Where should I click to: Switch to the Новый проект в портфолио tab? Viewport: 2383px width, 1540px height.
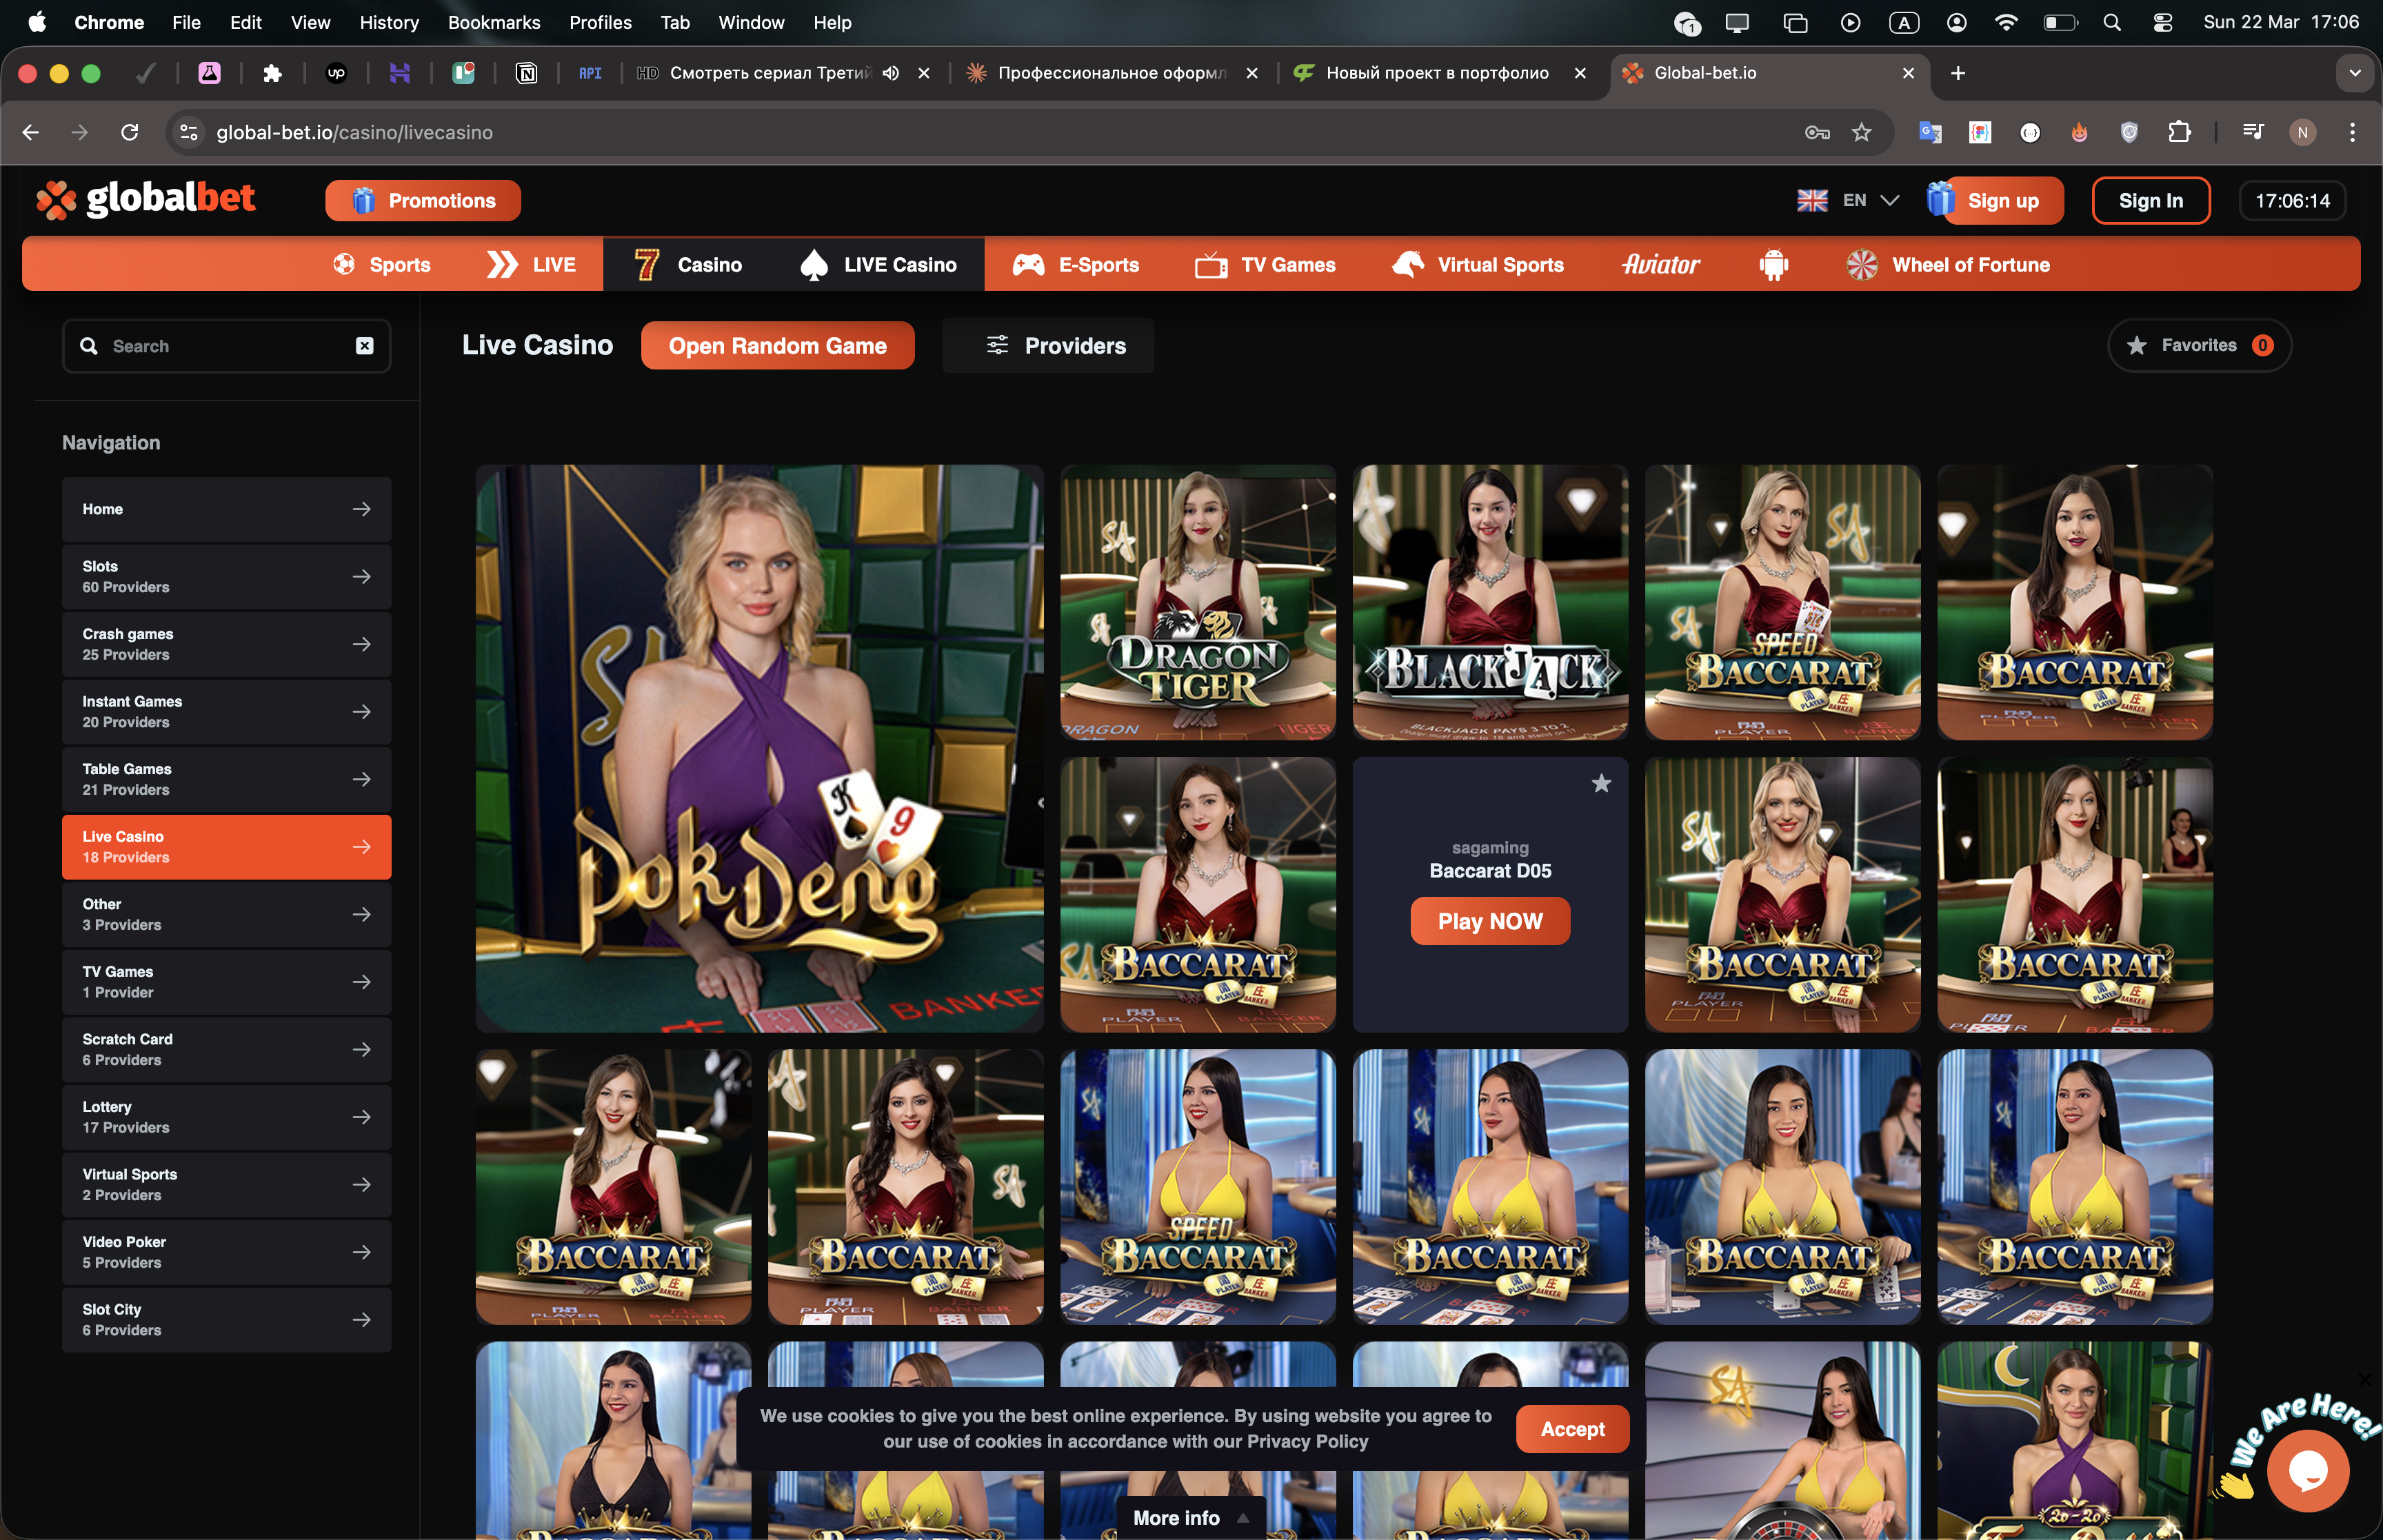click(x=1436, y=73)
